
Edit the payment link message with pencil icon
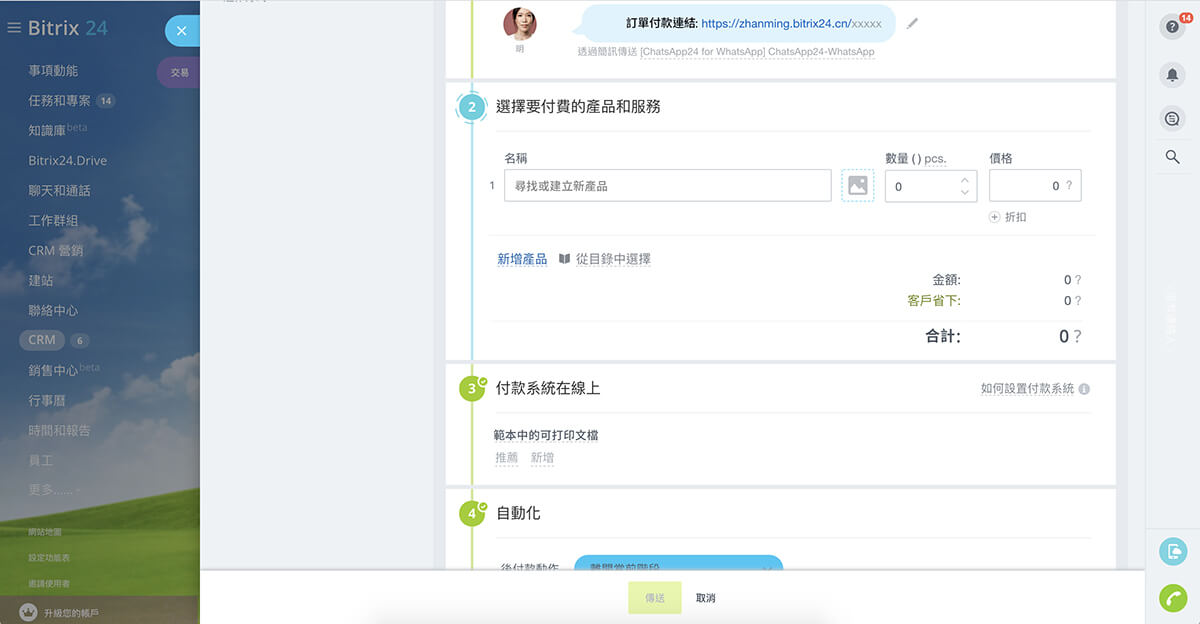(912, 23)
